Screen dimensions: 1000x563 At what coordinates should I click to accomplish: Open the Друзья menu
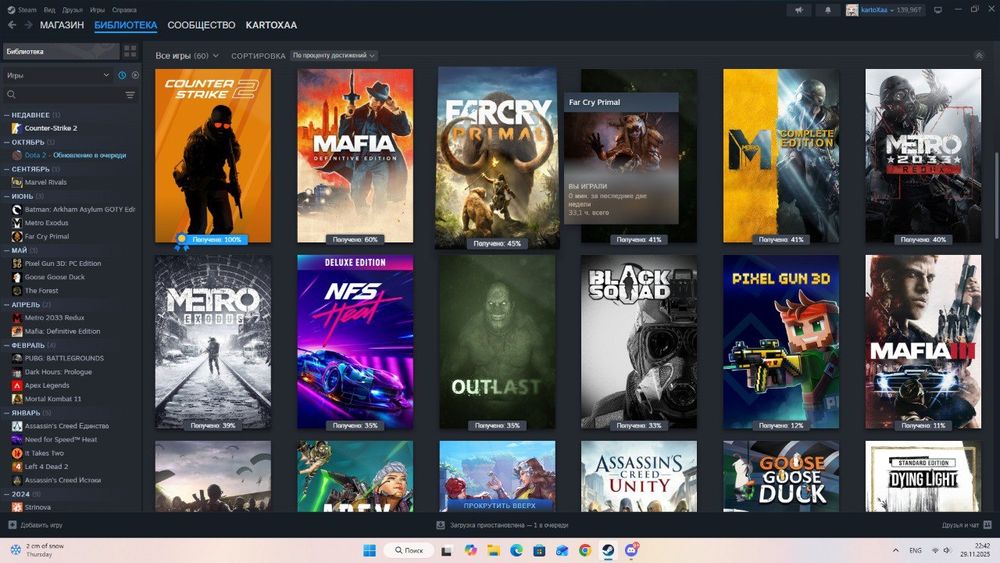73,10
